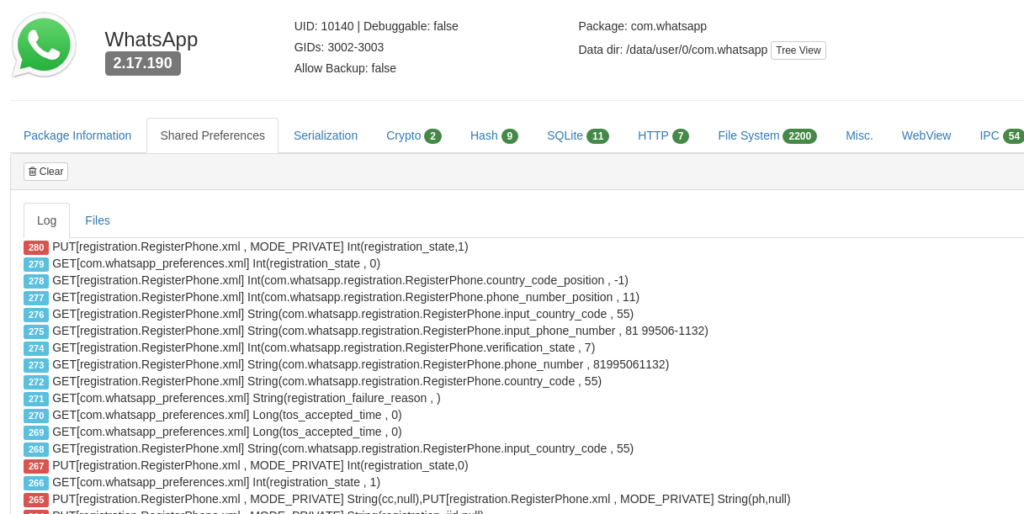Click the blue 279 log entry badge
Viewport: 1024px width, 514px height.
[x=36, y=264]
